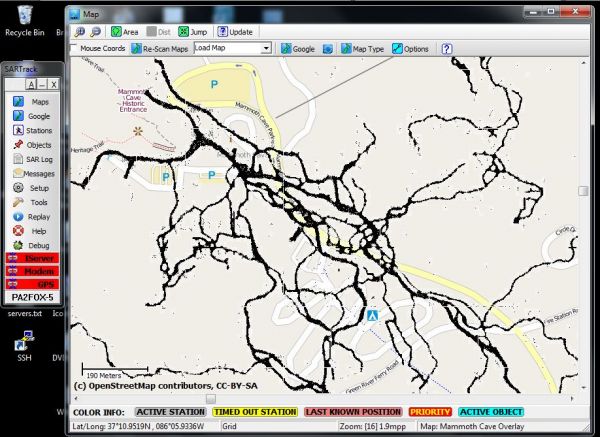Screen dimensions: 600x437
Task: Click the Map: Mammoth Cave Overlay status
Action: pyautogui.click(x=472, y=426)
